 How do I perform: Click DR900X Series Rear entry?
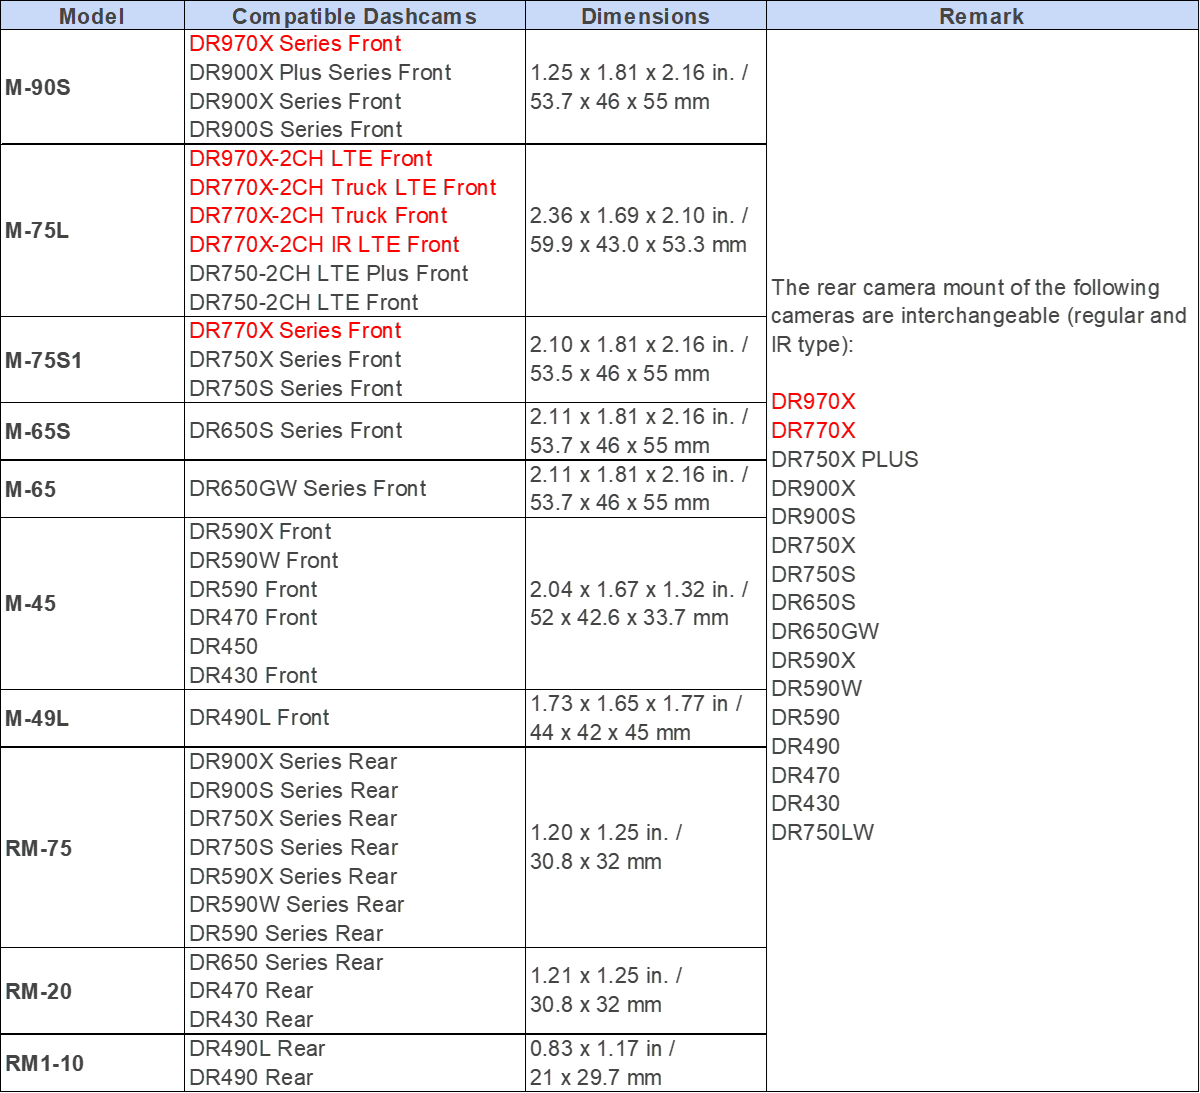coord(293,762)
